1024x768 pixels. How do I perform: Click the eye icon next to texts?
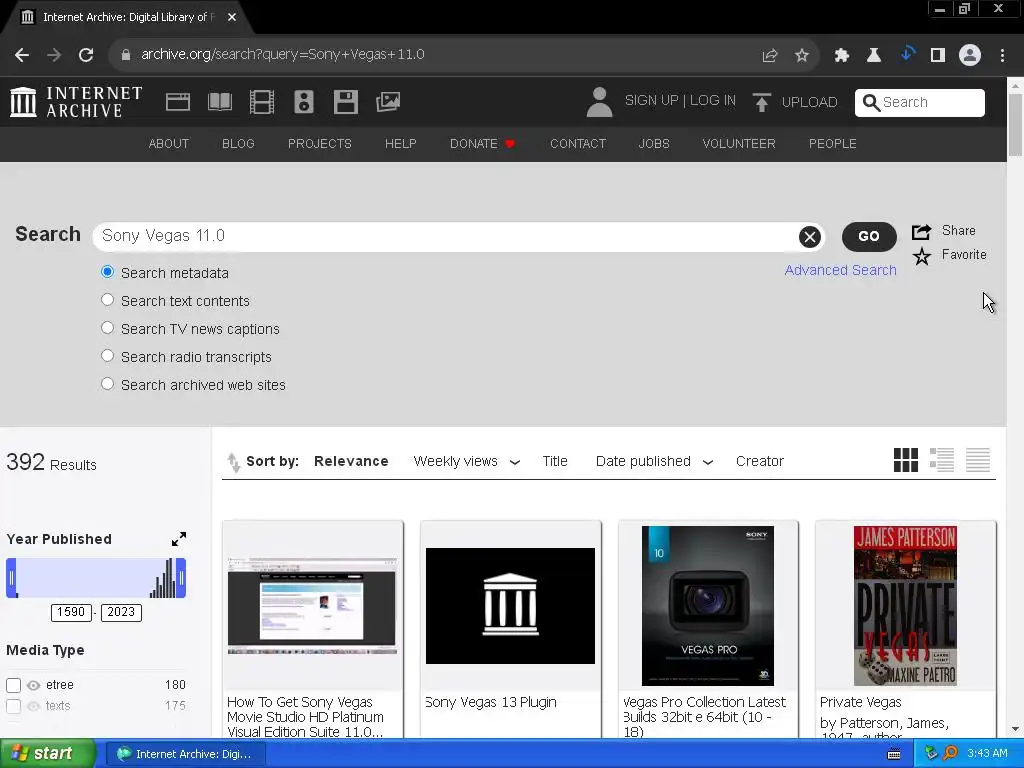tap(33, 707)
